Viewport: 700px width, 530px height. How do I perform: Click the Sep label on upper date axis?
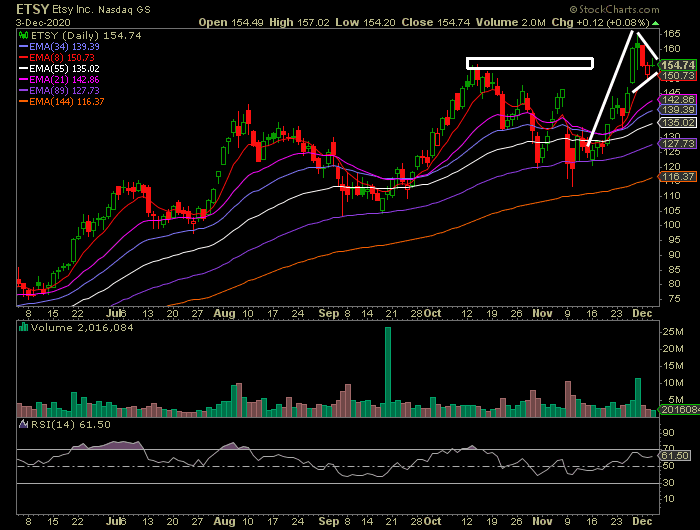click(329, 313)
